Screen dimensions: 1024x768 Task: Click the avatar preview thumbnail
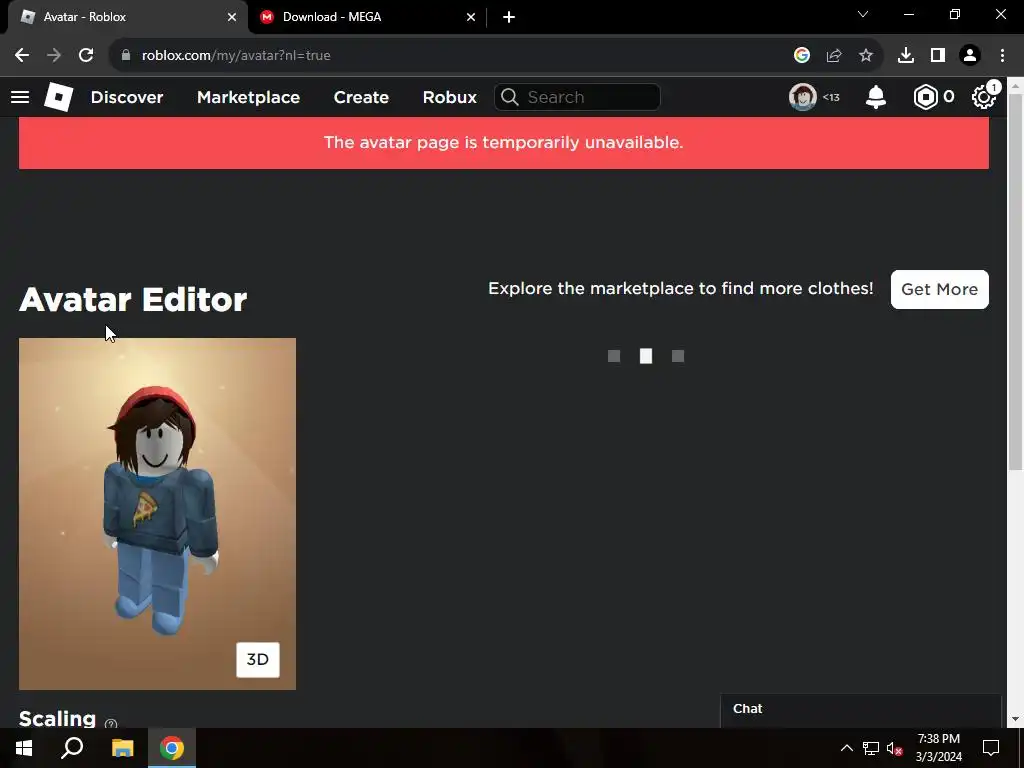click(x=157, y=513)
